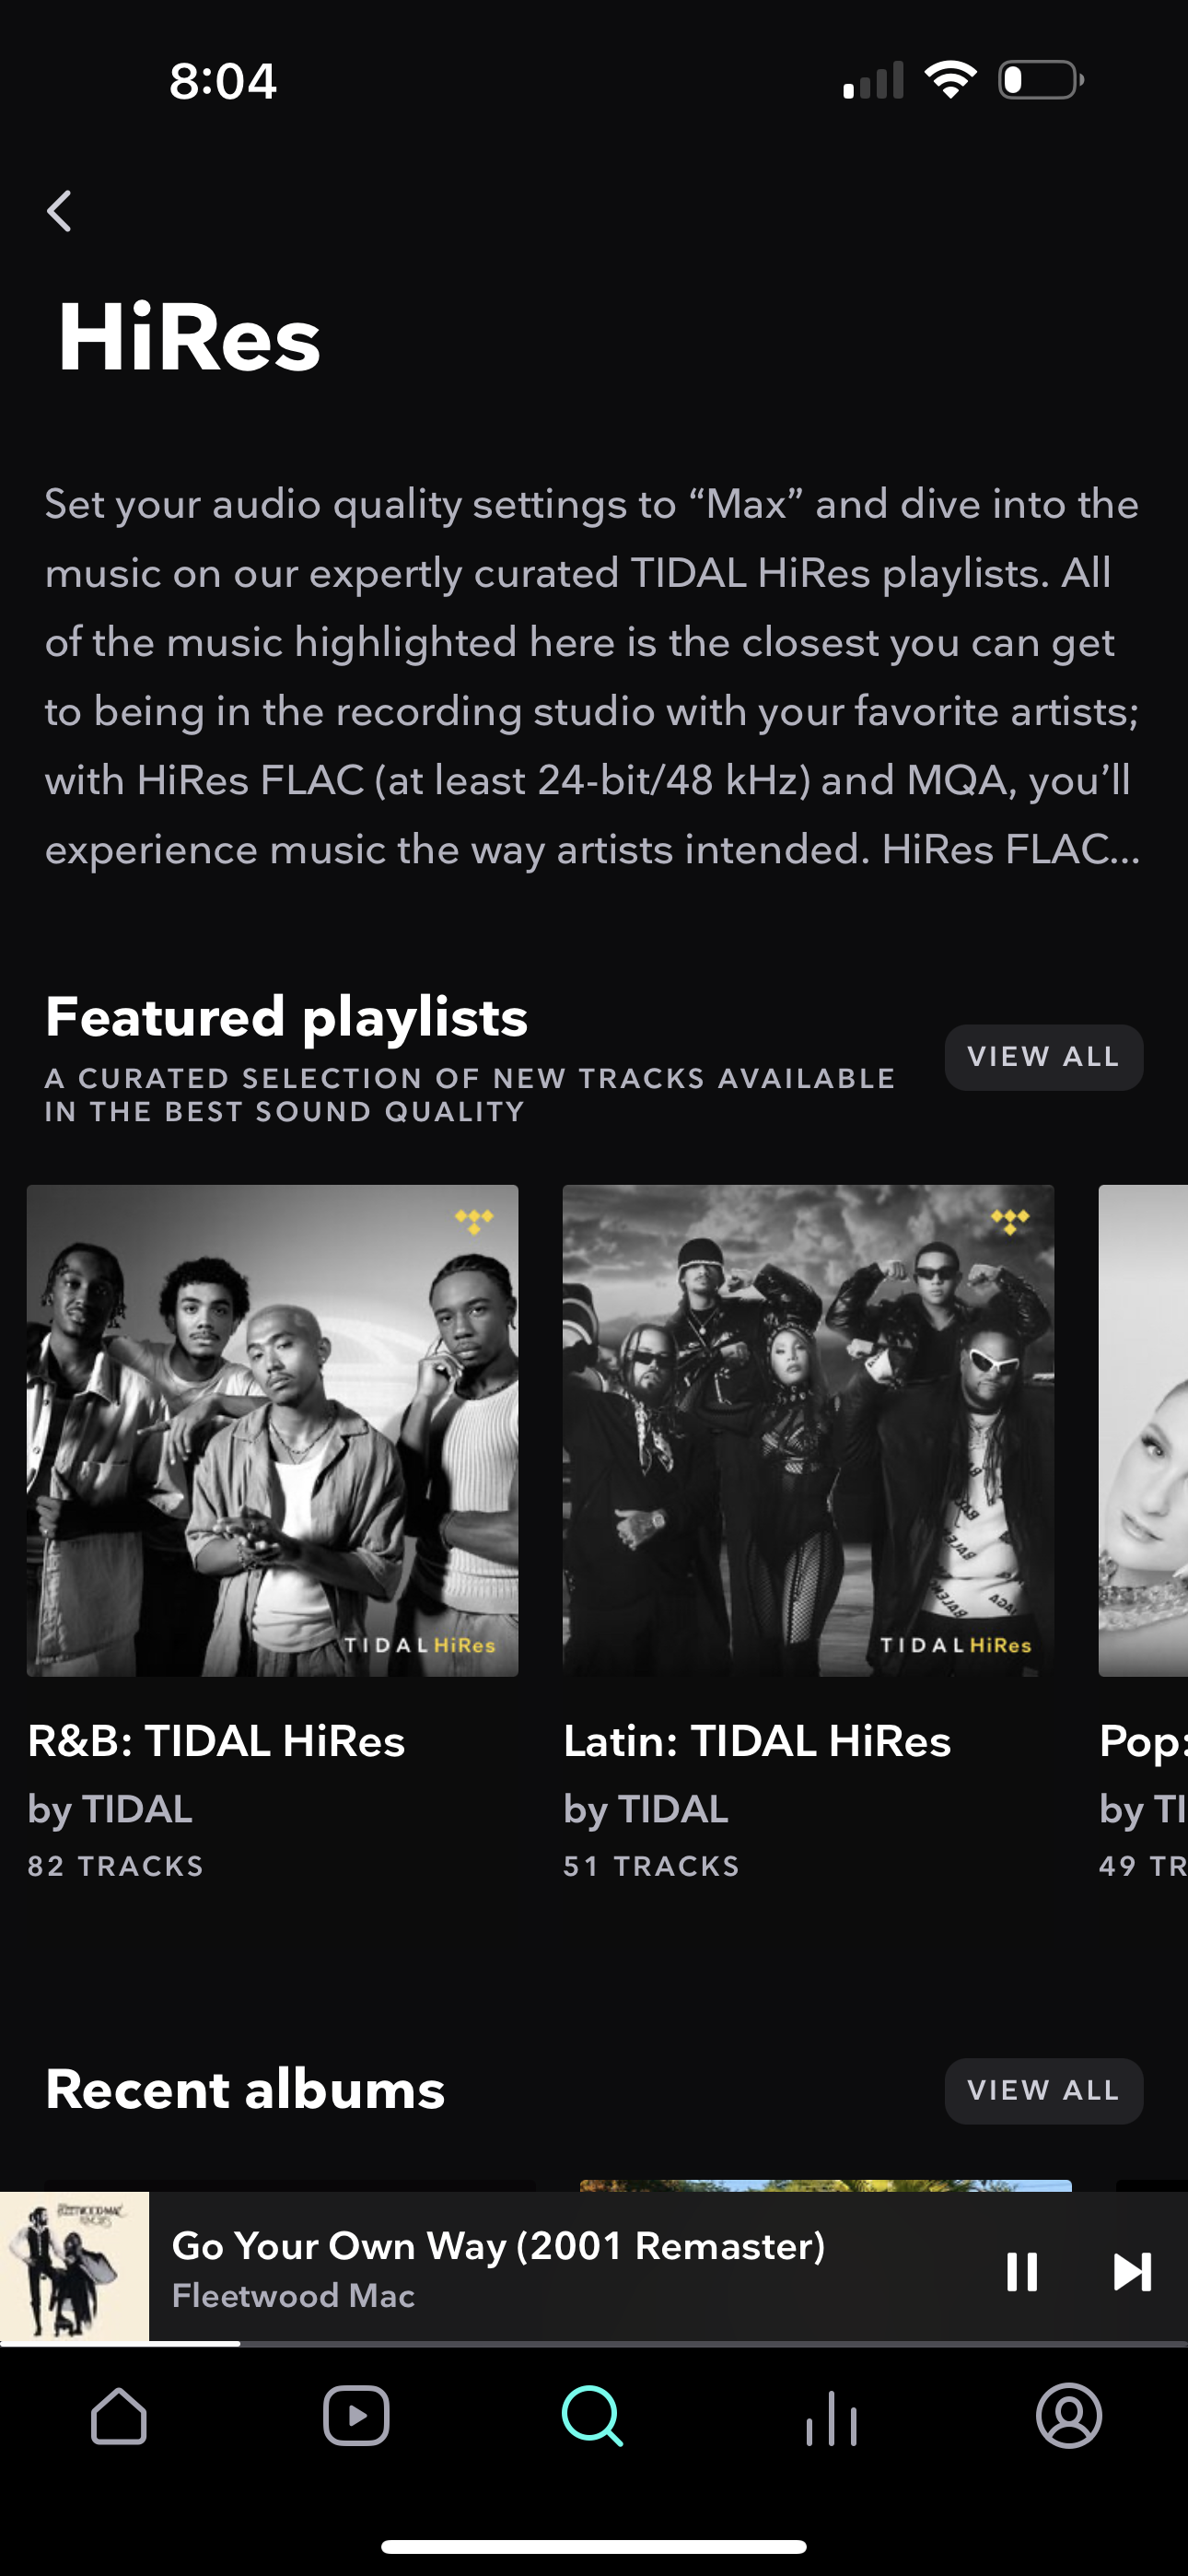Expand the mini player by tapping the song title

(498, 2247)
